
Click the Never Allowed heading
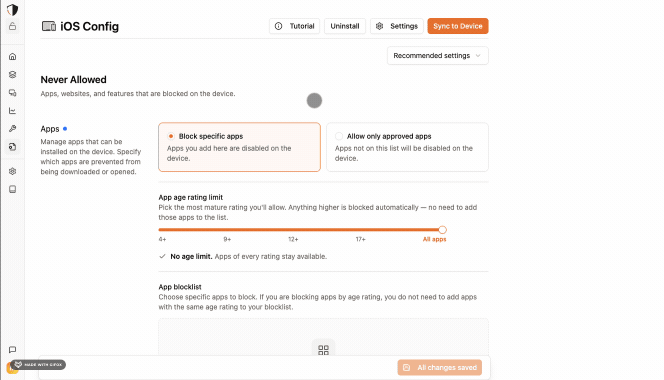point(73,80)
